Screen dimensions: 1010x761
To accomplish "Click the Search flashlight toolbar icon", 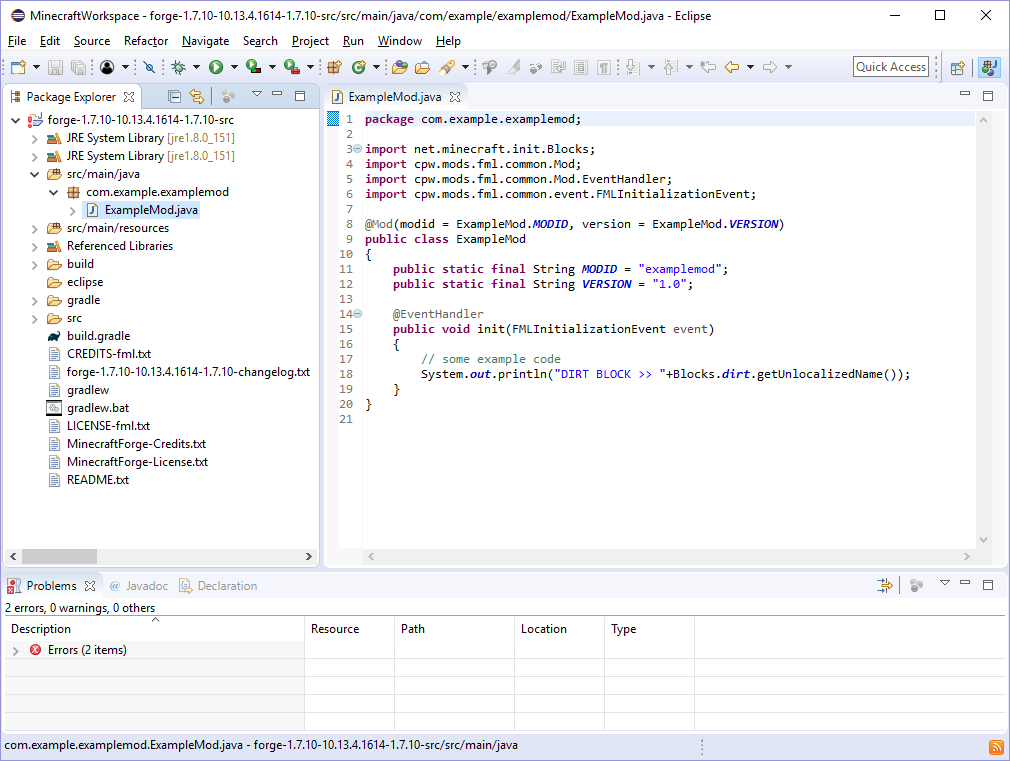I will (x=447, y=67).
